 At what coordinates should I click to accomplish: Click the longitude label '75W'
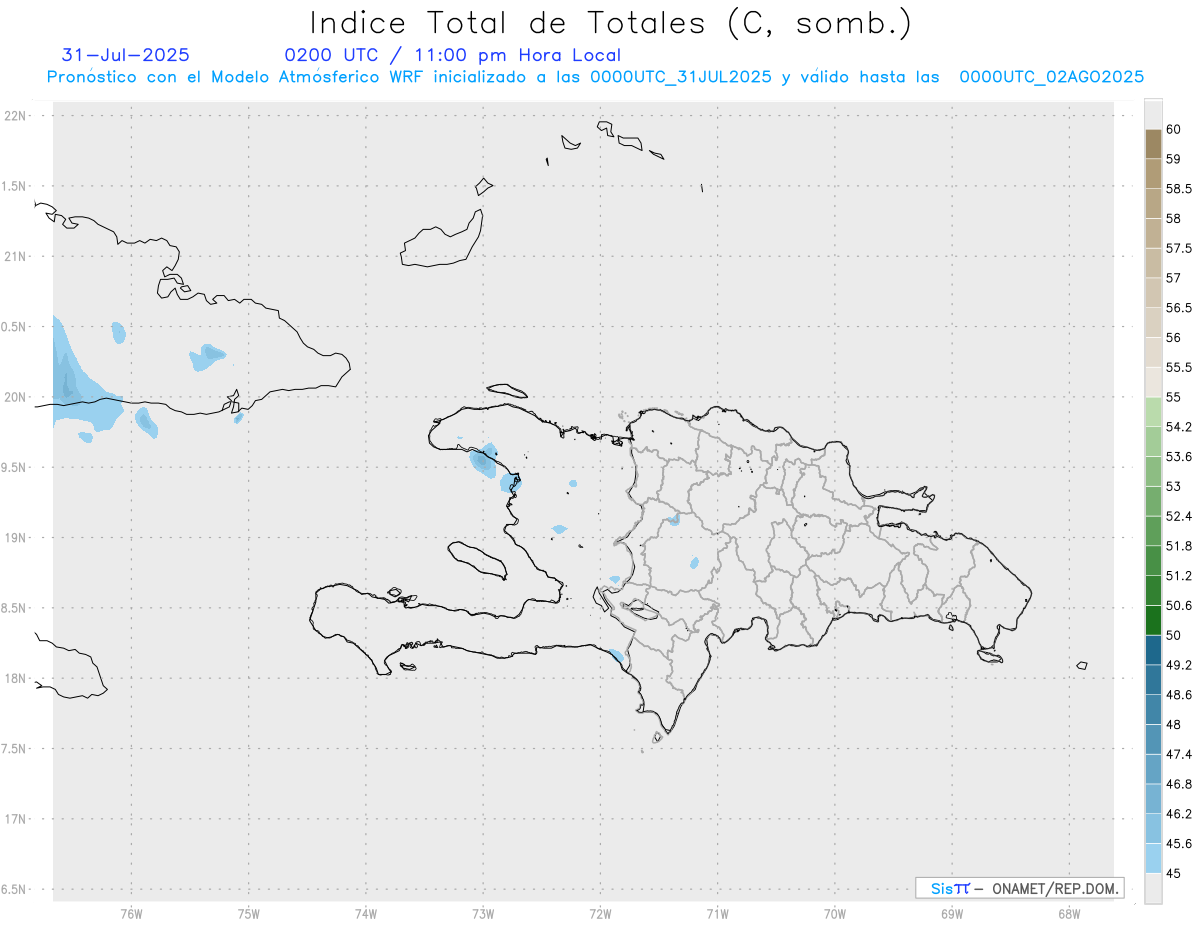point(248,914)
